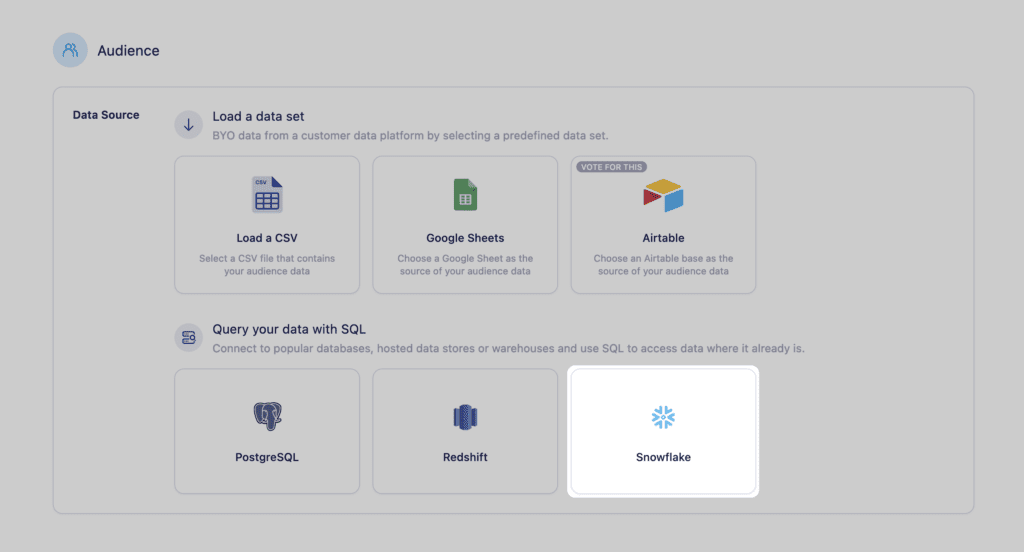The image size is (1024, 552).
Task: Select the highlighted "Snowflake" label
Action: [x=663, y=457]
